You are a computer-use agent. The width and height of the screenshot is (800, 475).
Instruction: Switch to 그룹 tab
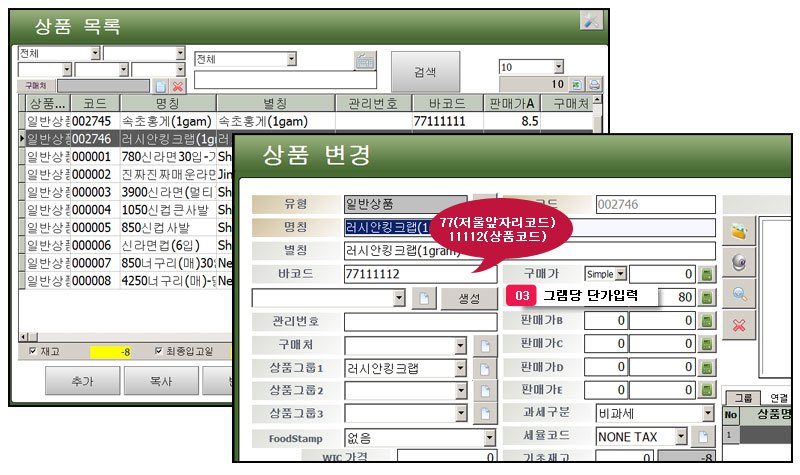click(x=743, y=398)
